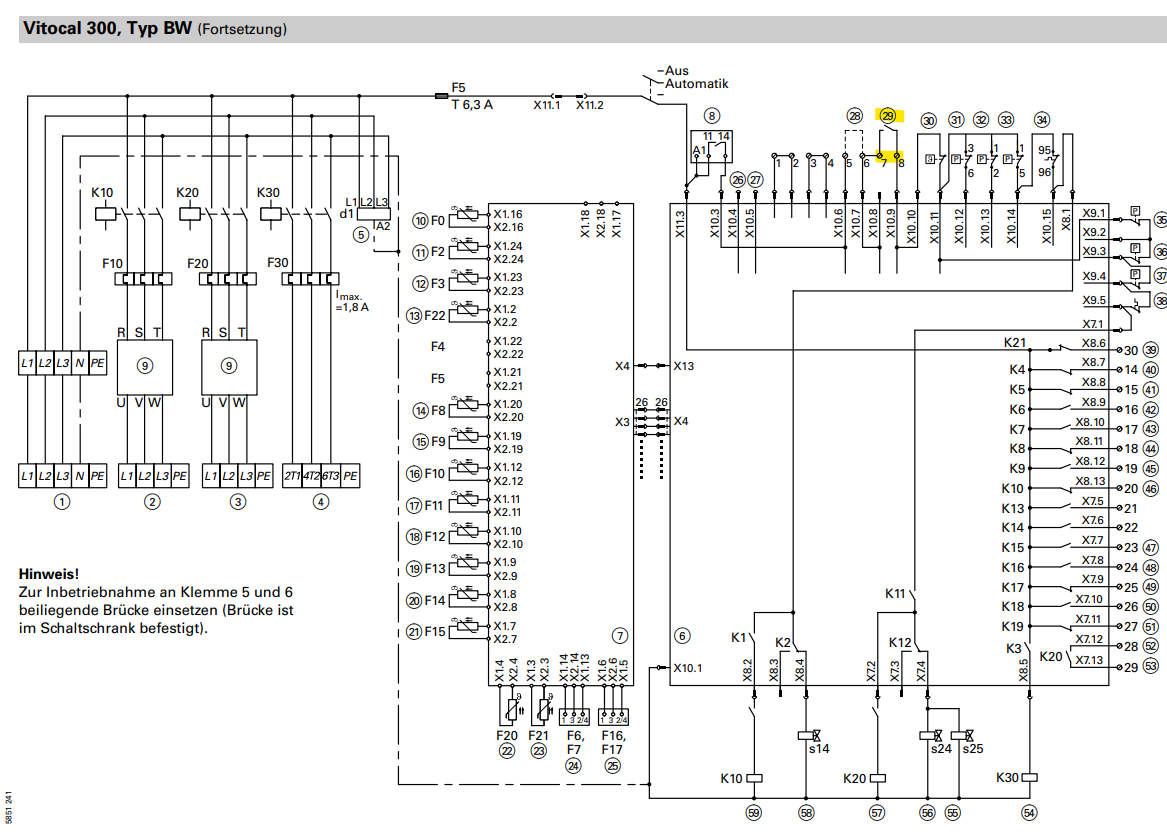The width and height of the screenshot is (1167, 832).
Task: Click the K30 coil above circled 54
Action: (x=1029, y=777)
